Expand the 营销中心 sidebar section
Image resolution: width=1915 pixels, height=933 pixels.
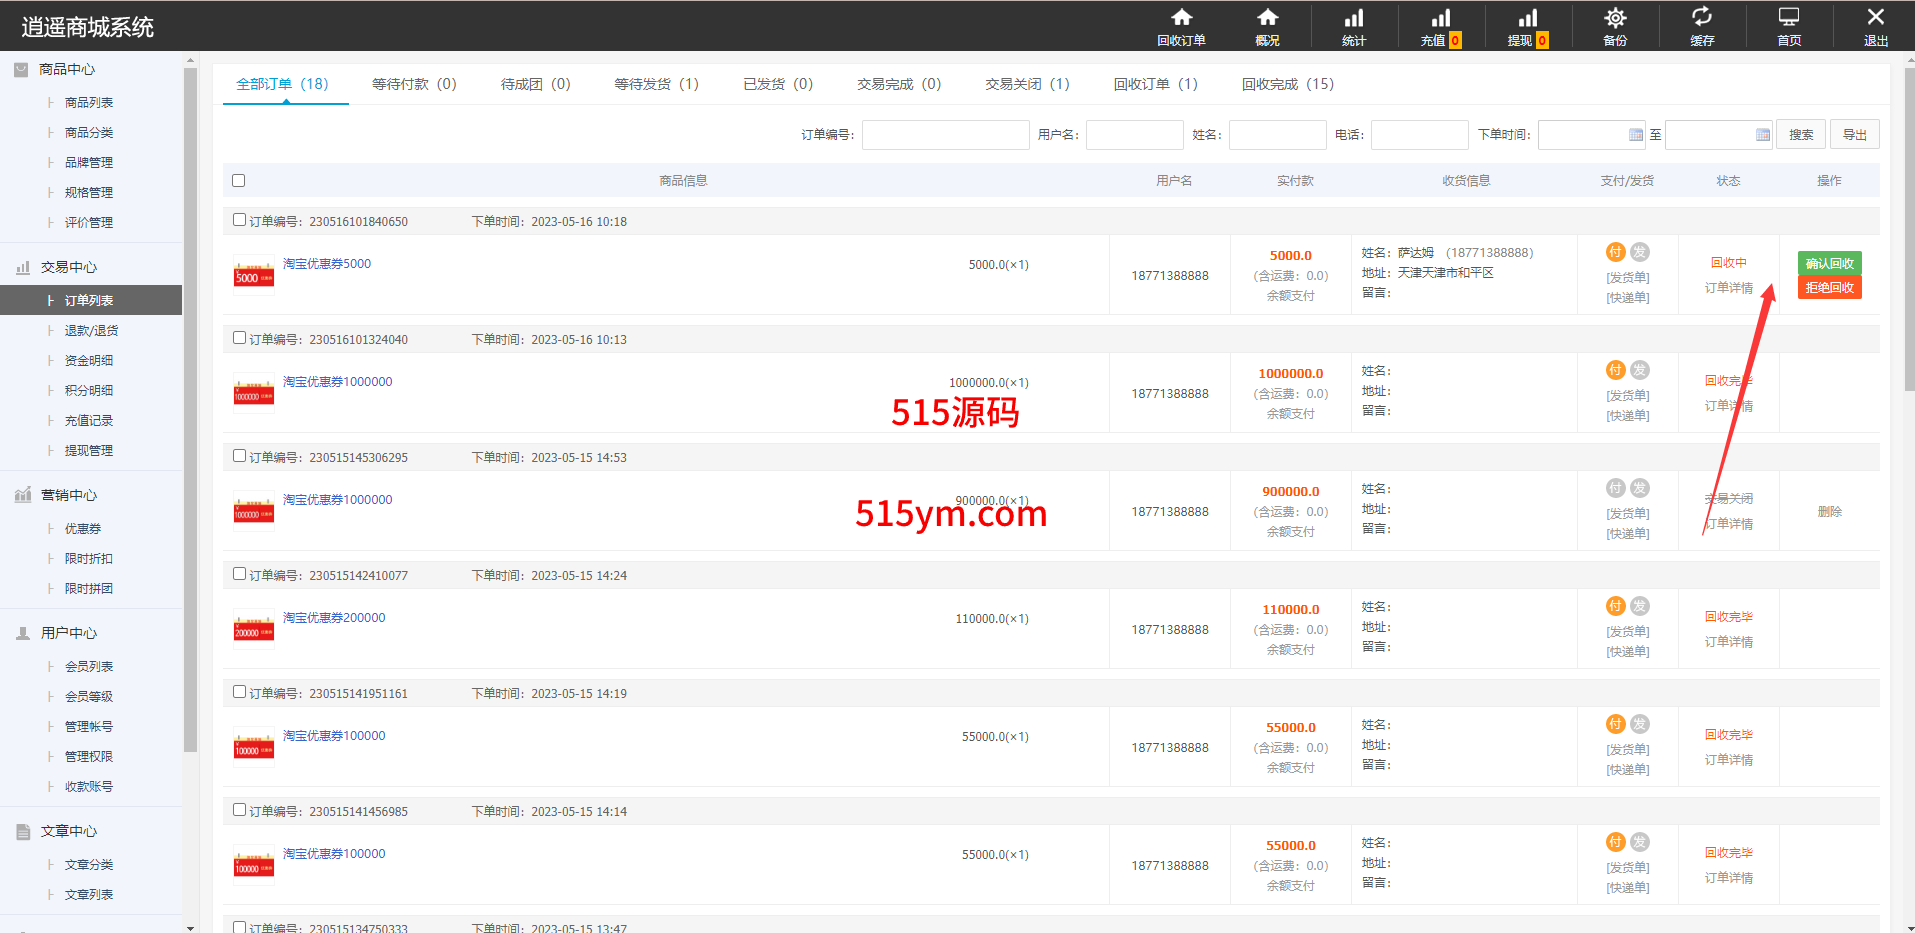click(x=68, y=495)
